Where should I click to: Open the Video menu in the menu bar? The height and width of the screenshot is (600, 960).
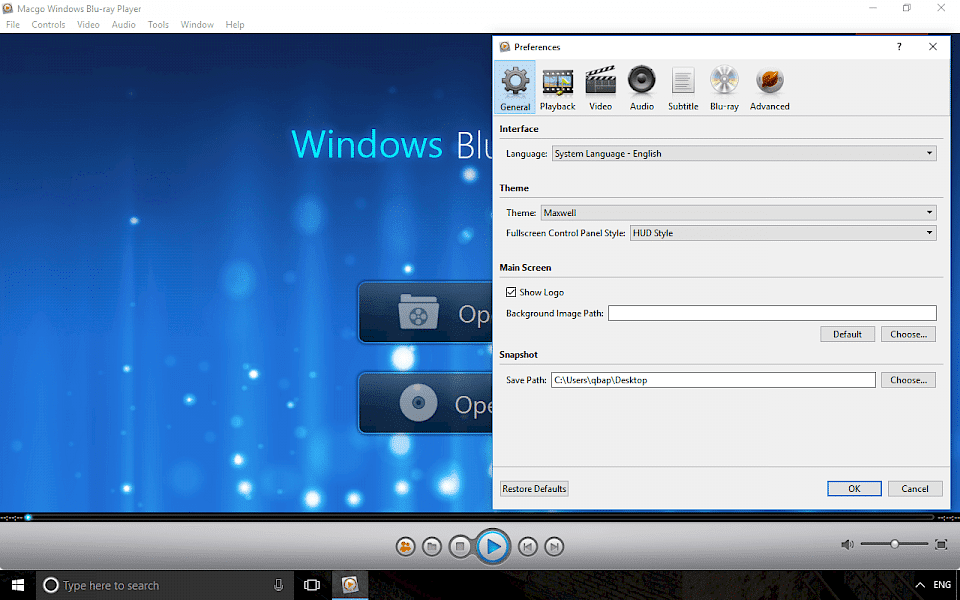88,24
